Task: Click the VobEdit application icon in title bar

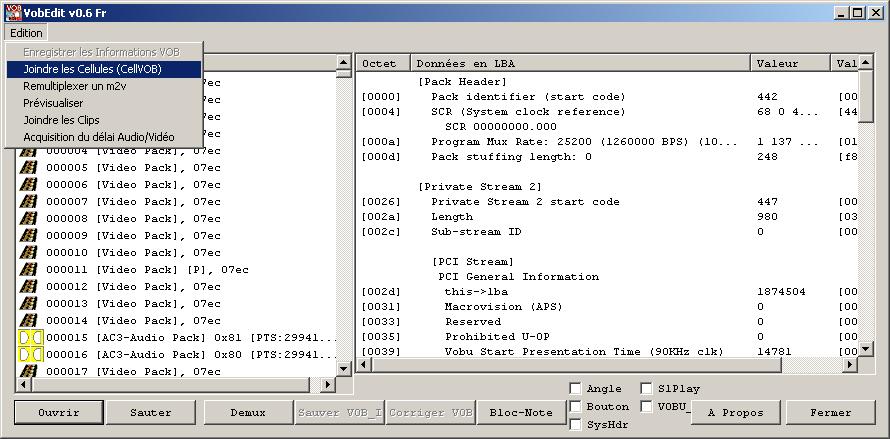Action: pos(12,12)
